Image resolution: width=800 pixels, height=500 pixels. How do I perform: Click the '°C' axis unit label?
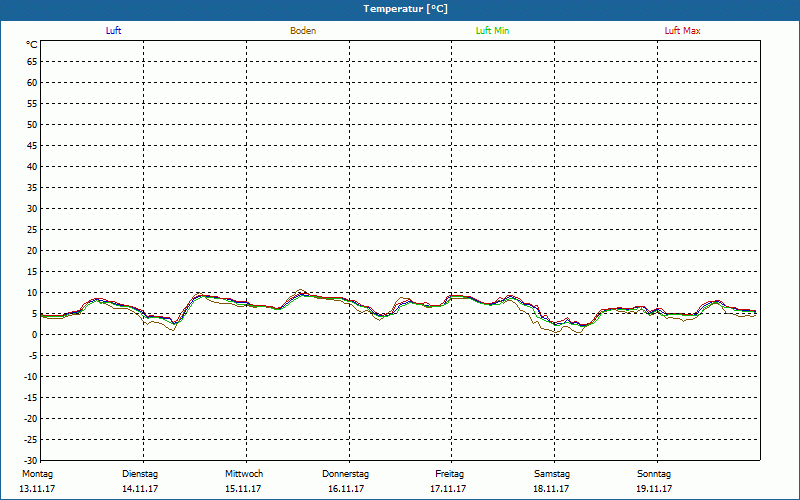coord(32,45)
